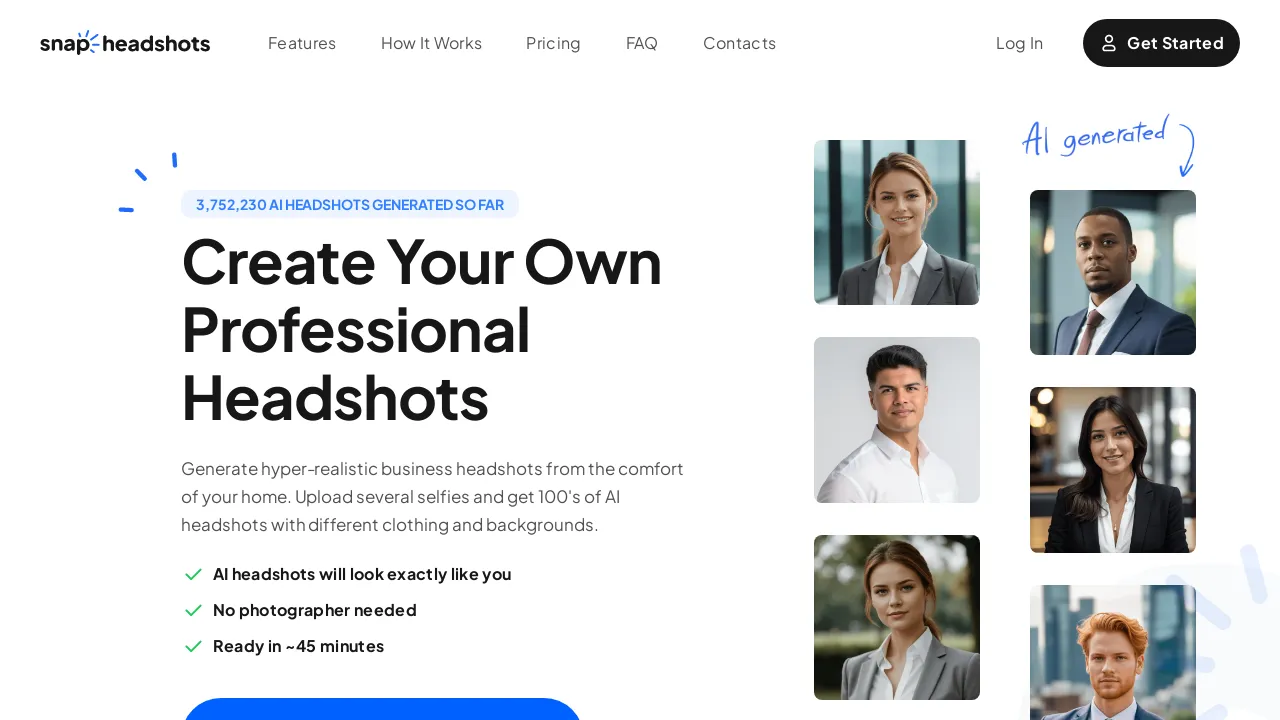Click the handwritten 'AI generated' arrow
Screen dimensions: 1280x720
tap(1186, 150)
